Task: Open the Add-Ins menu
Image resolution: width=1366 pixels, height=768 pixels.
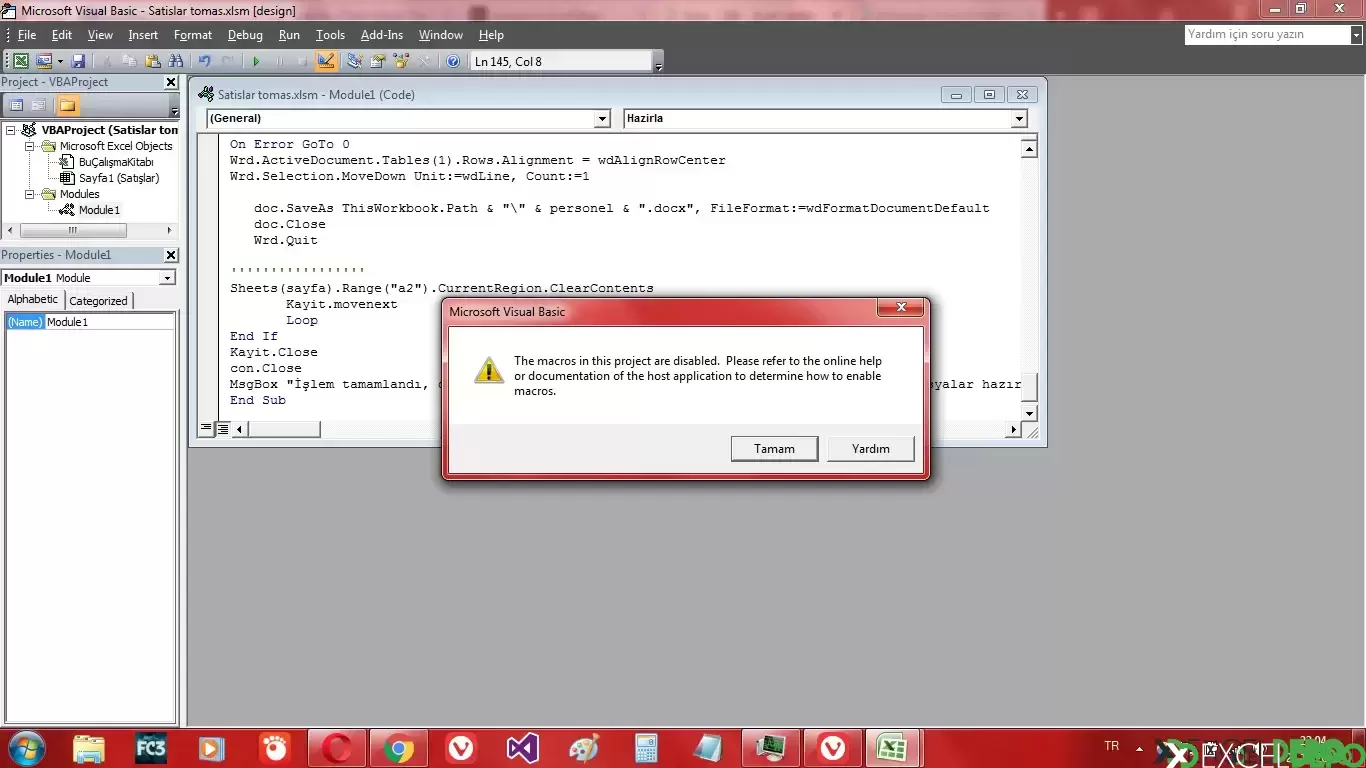Action: [x=382, y=35]
